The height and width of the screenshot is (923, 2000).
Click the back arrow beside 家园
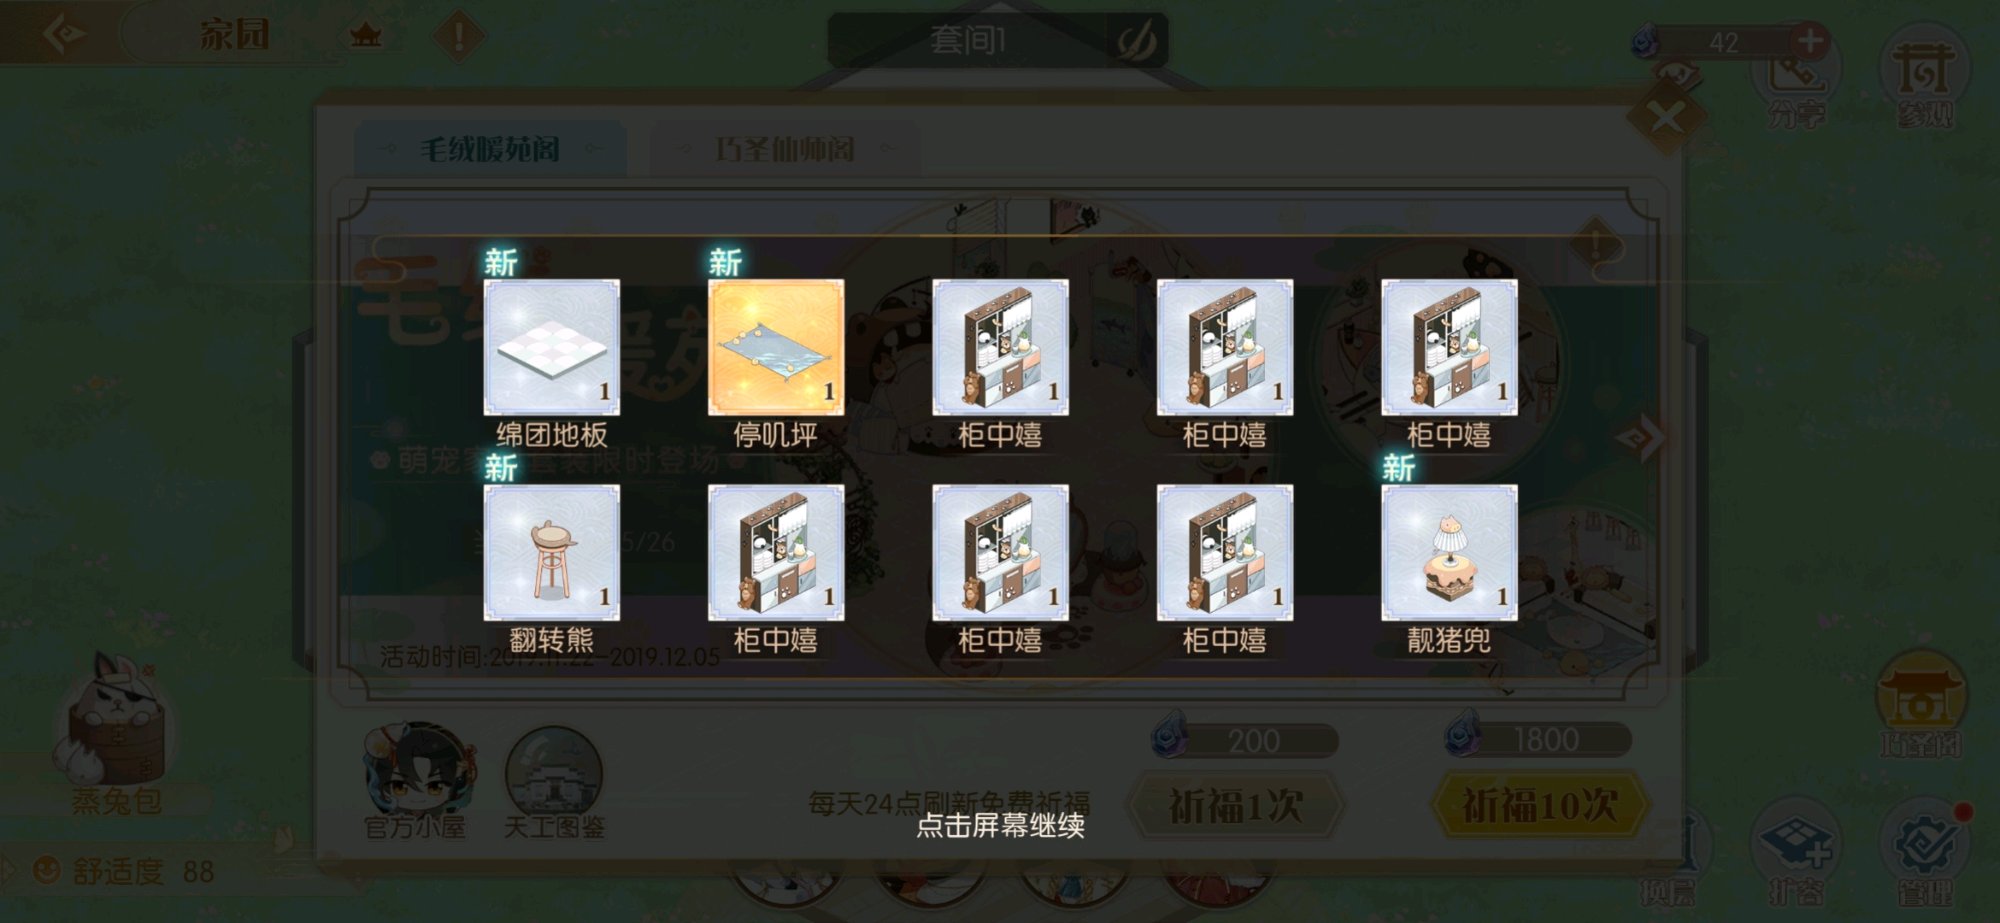(64, 35)
